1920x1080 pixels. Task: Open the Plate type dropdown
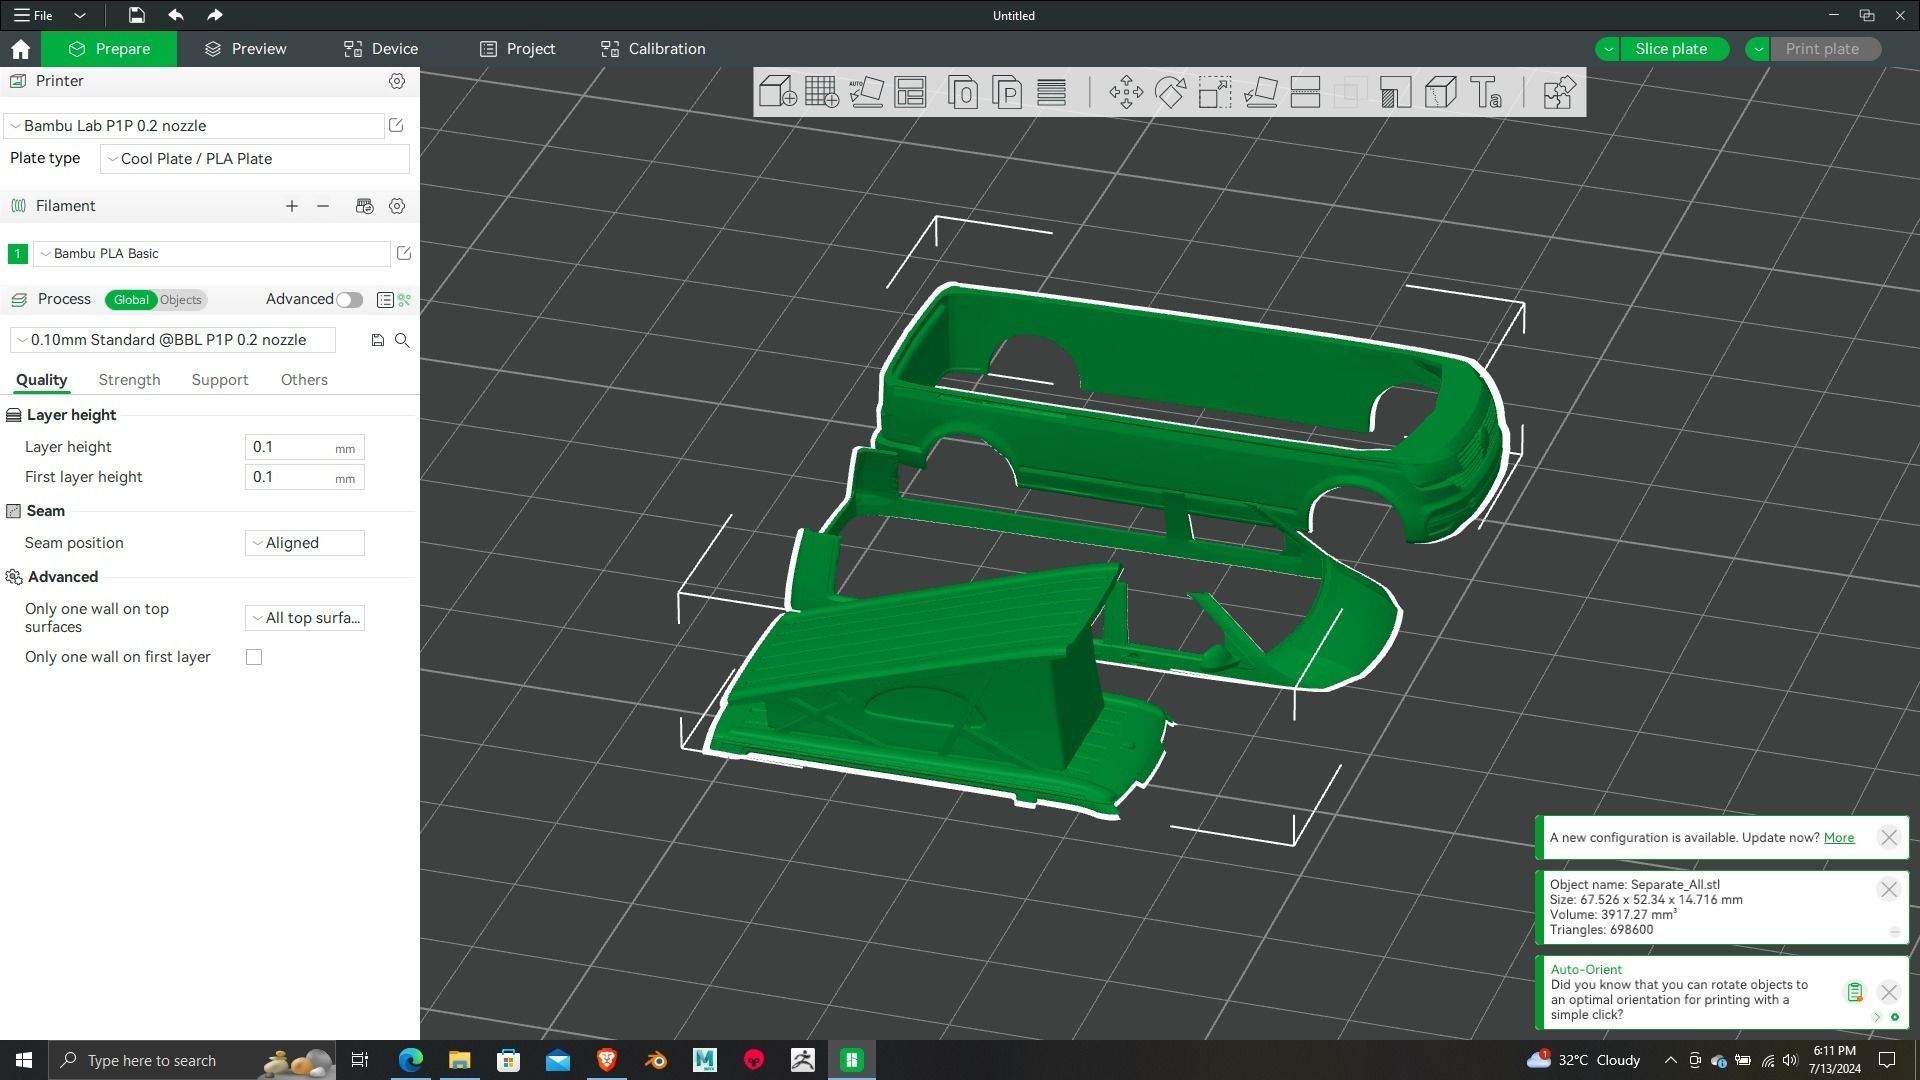click(x=254, y=159)
